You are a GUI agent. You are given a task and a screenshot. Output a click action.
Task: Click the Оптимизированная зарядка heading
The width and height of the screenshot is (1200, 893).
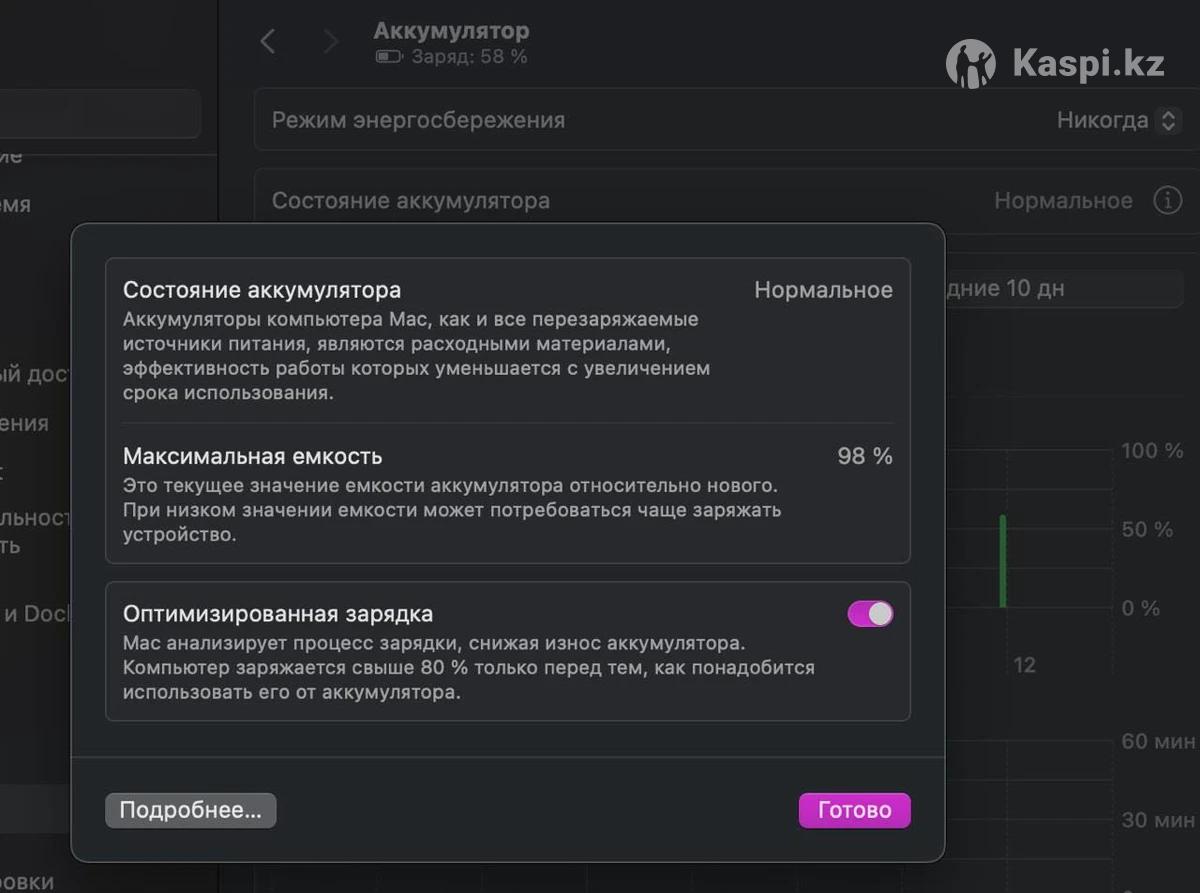tap(278, 614)
